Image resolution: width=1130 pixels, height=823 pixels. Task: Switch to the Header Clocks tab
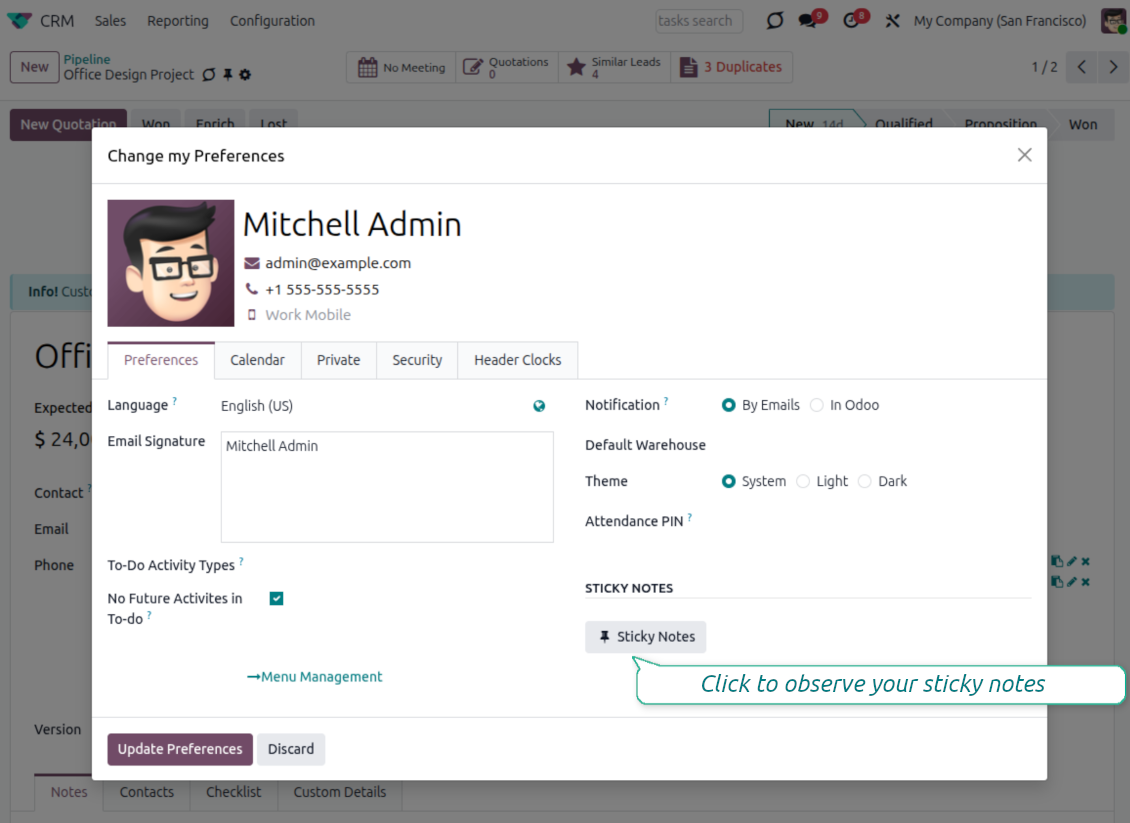point(517,360)
